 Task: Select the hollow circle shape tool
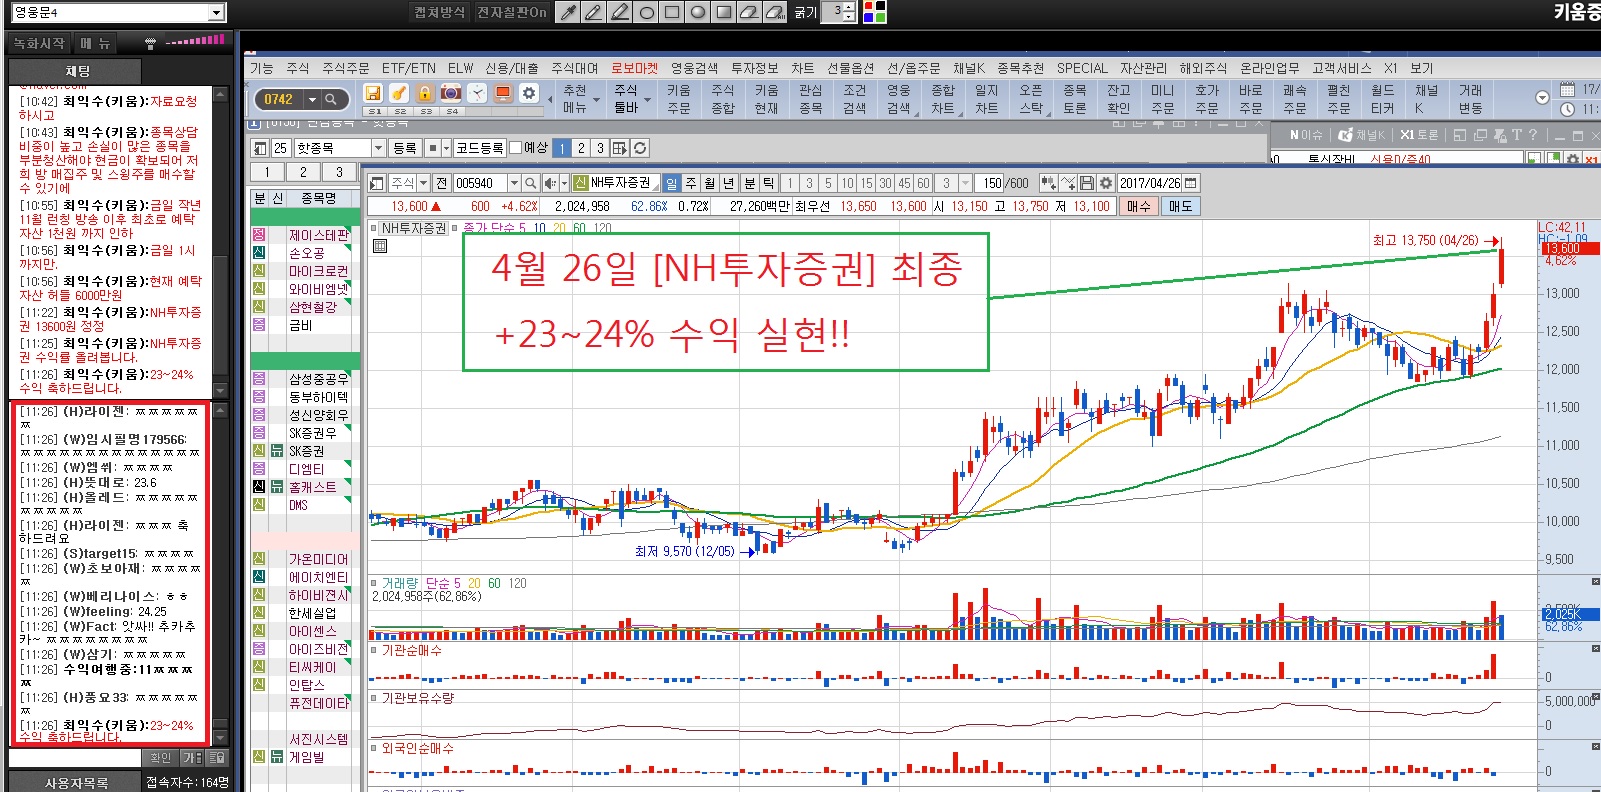click(x=646, y=12)
